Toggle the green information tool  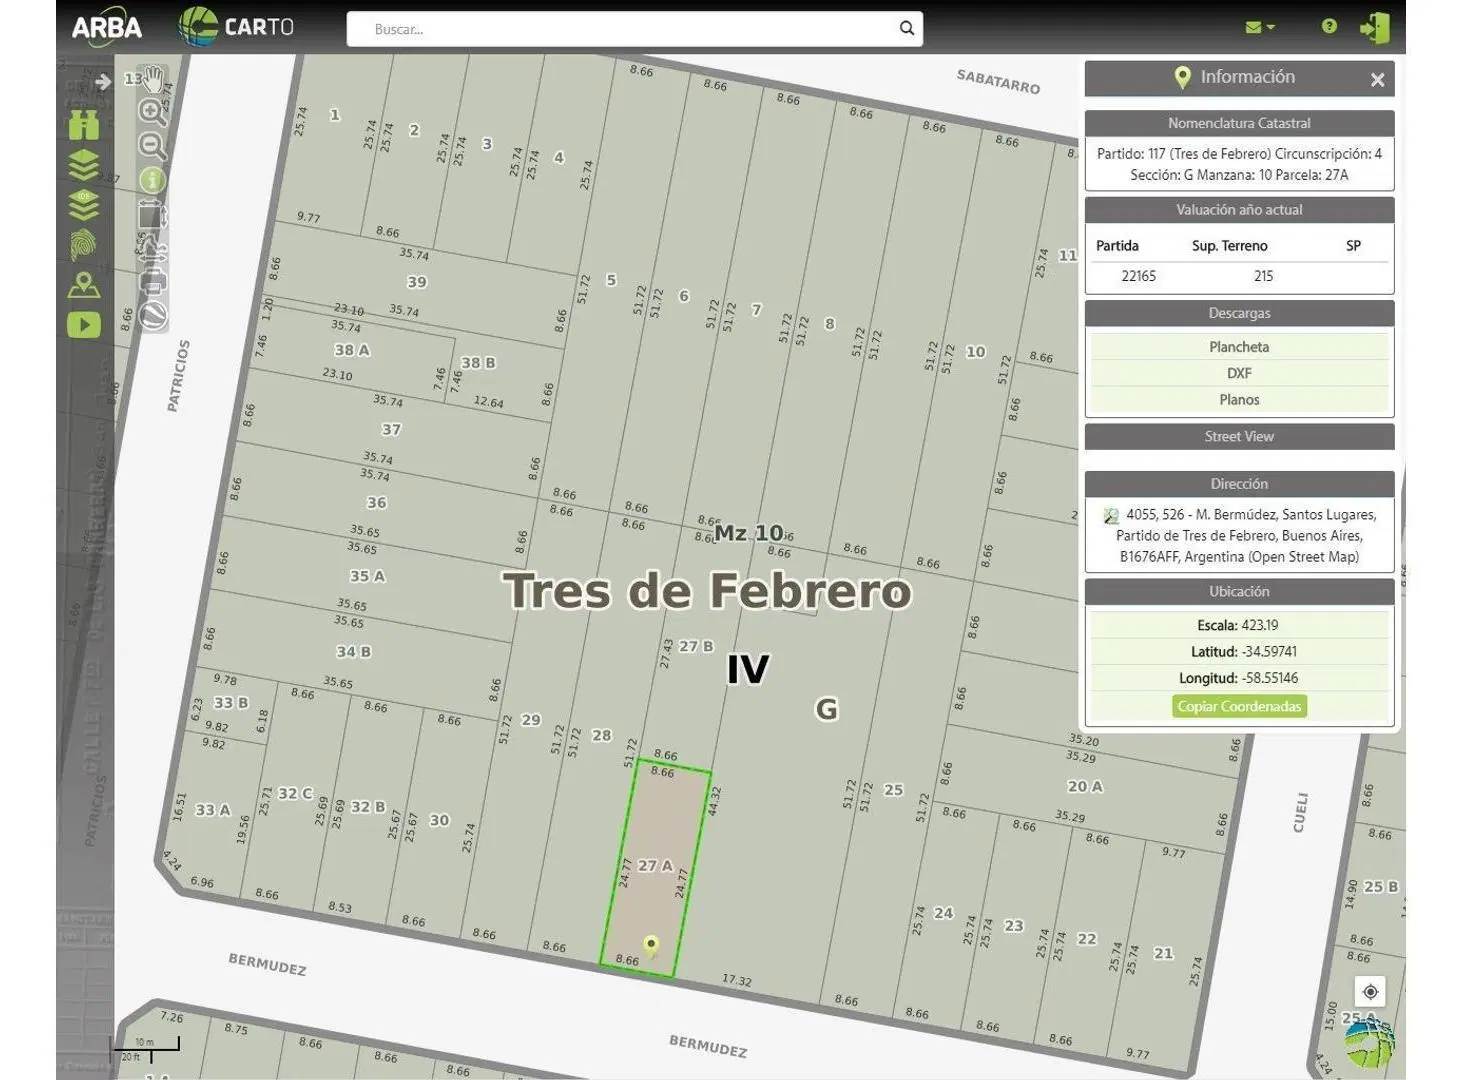(x=152, y=180)
